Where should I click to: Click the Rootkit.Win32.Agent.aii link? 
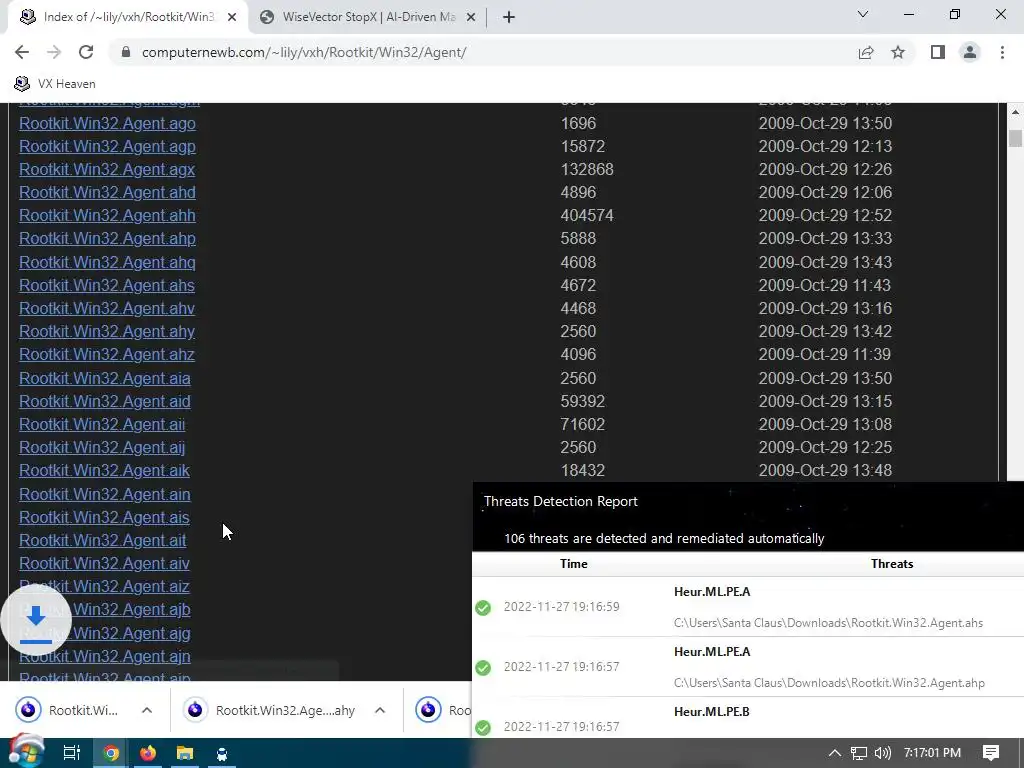tap(102, 424)
